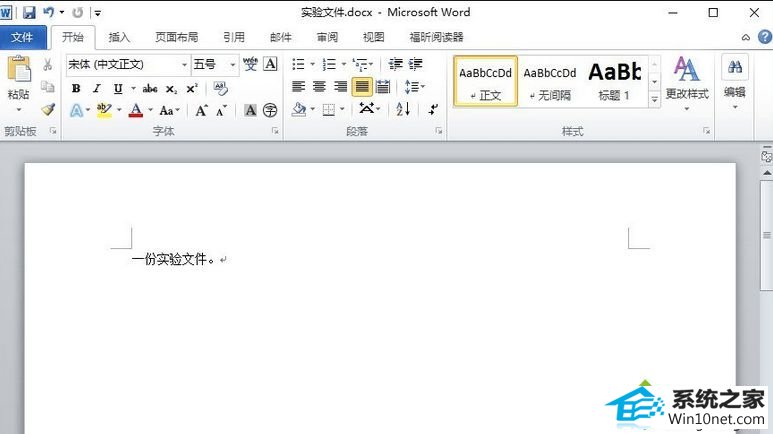Click the 更改样式 Change Styles button
This screenshot has height=434, width=773.
point(687,83)
